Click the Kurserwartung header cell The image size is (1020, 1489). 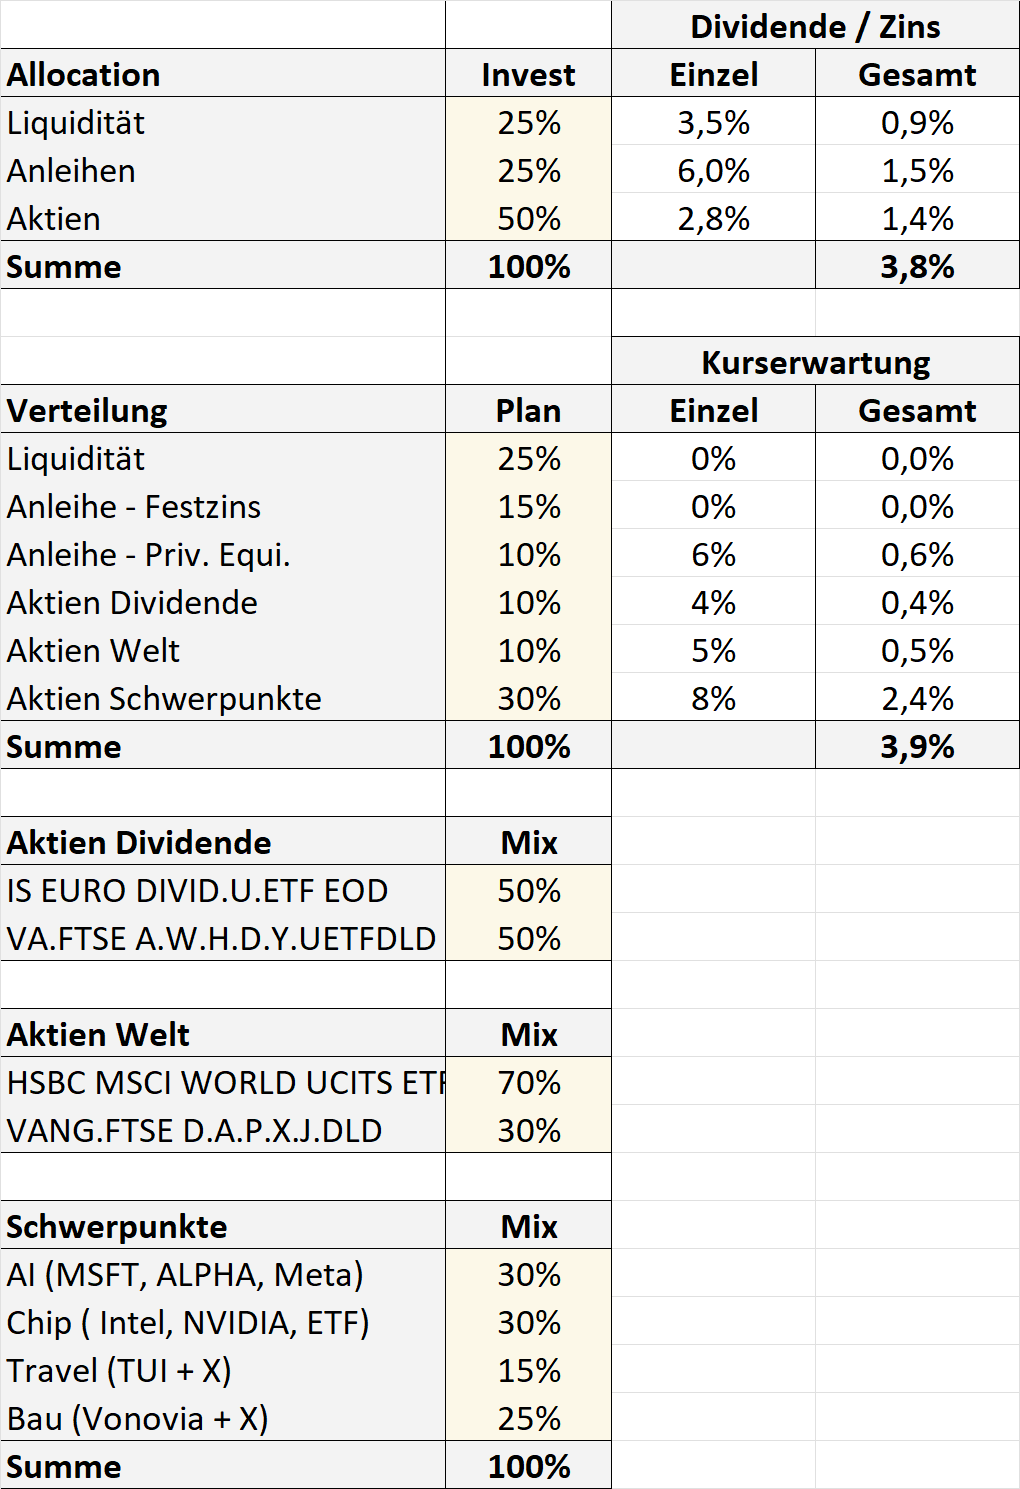[x=815, y=363]
